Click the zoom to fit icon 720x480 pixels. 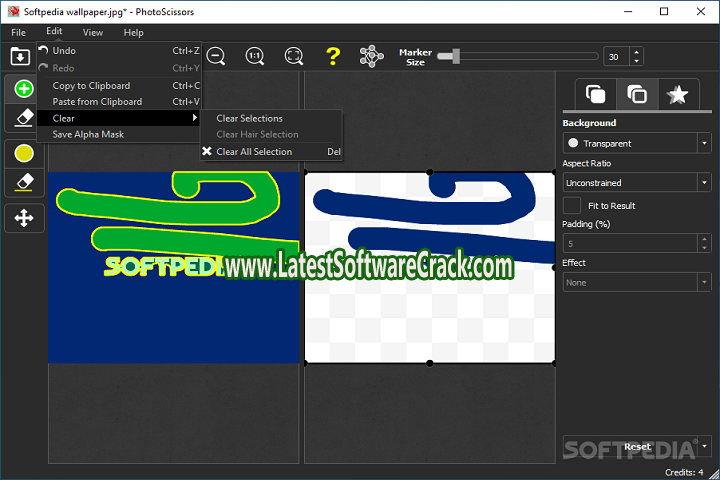[294, 57]
